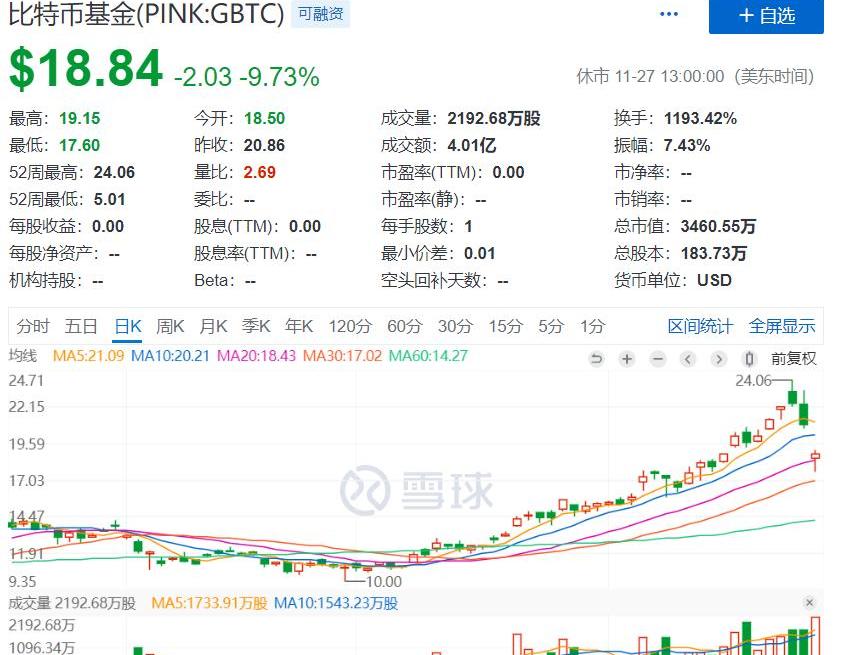Select the 周K weekly chart tab
Image resolution: width=848 pixels, height=655 pixels.
(170, 326)
